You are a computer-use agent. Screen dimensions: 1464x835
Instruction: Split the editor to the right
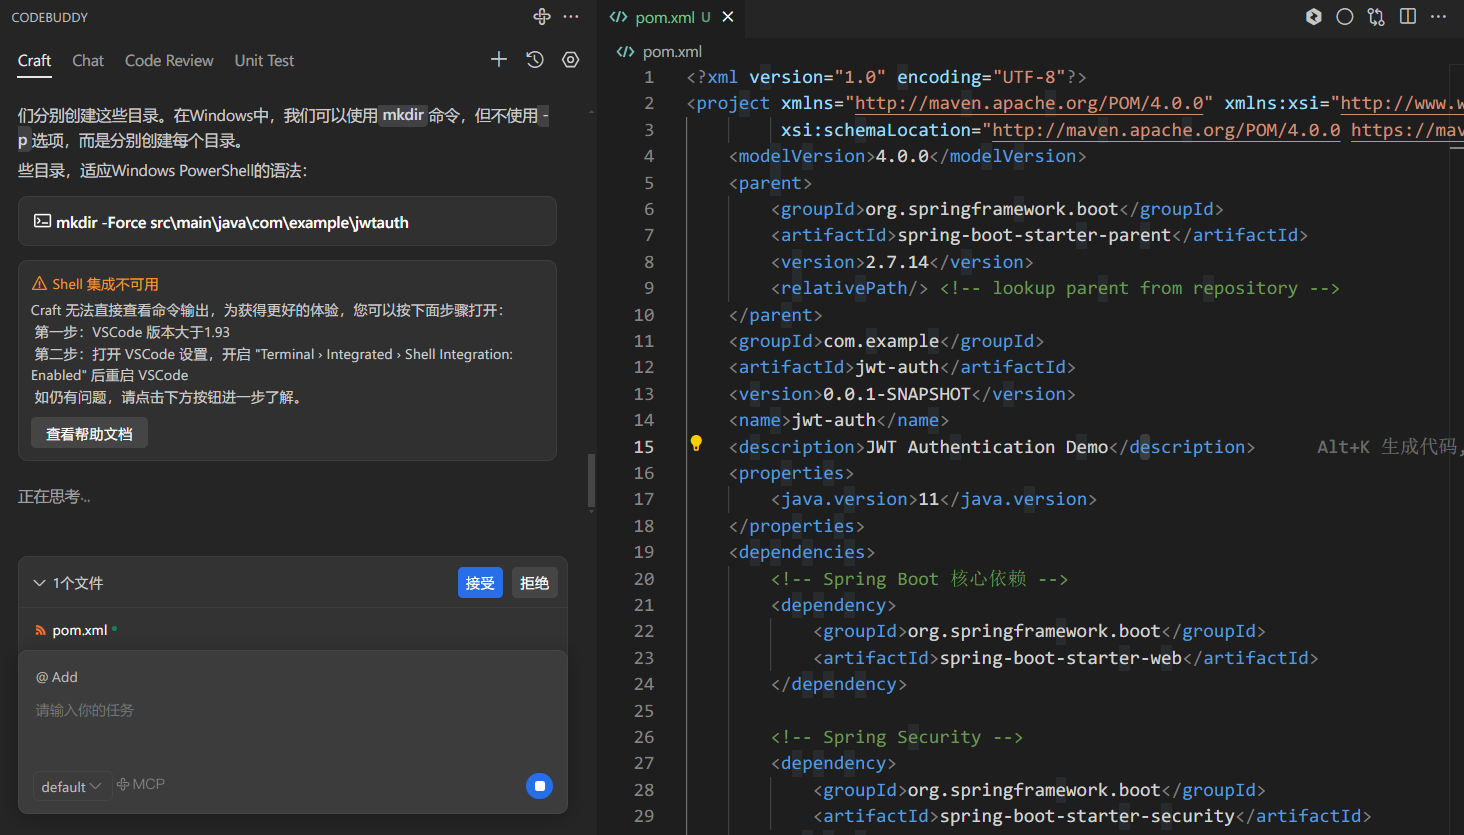click(x=1408, y=16)
